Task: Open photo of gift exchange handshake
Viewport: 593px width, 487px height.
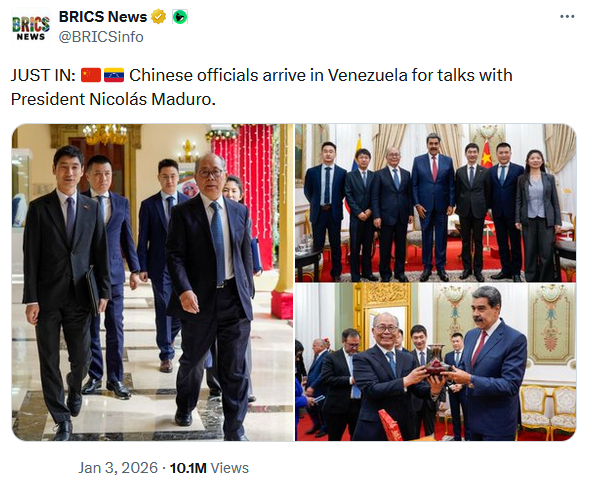Action: (436, 362)
